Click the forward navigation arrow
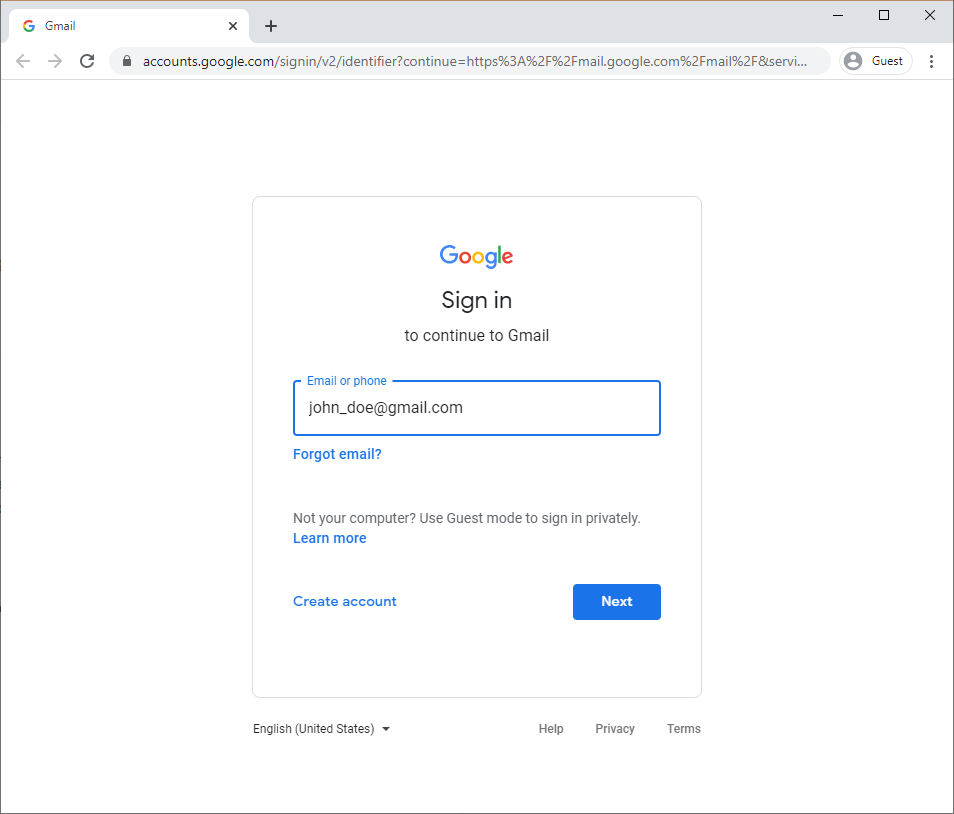The image size is (954, 814). pos(55,60)
